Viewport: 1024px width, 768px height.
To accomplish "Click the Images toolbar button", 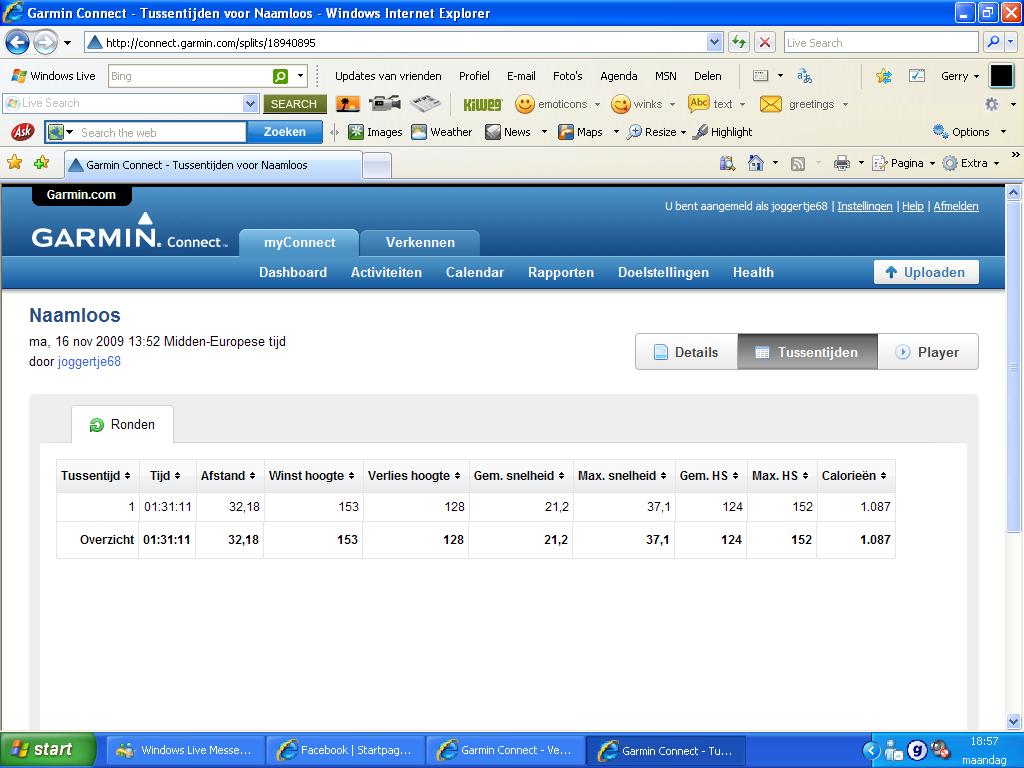I will coord(375,132).
